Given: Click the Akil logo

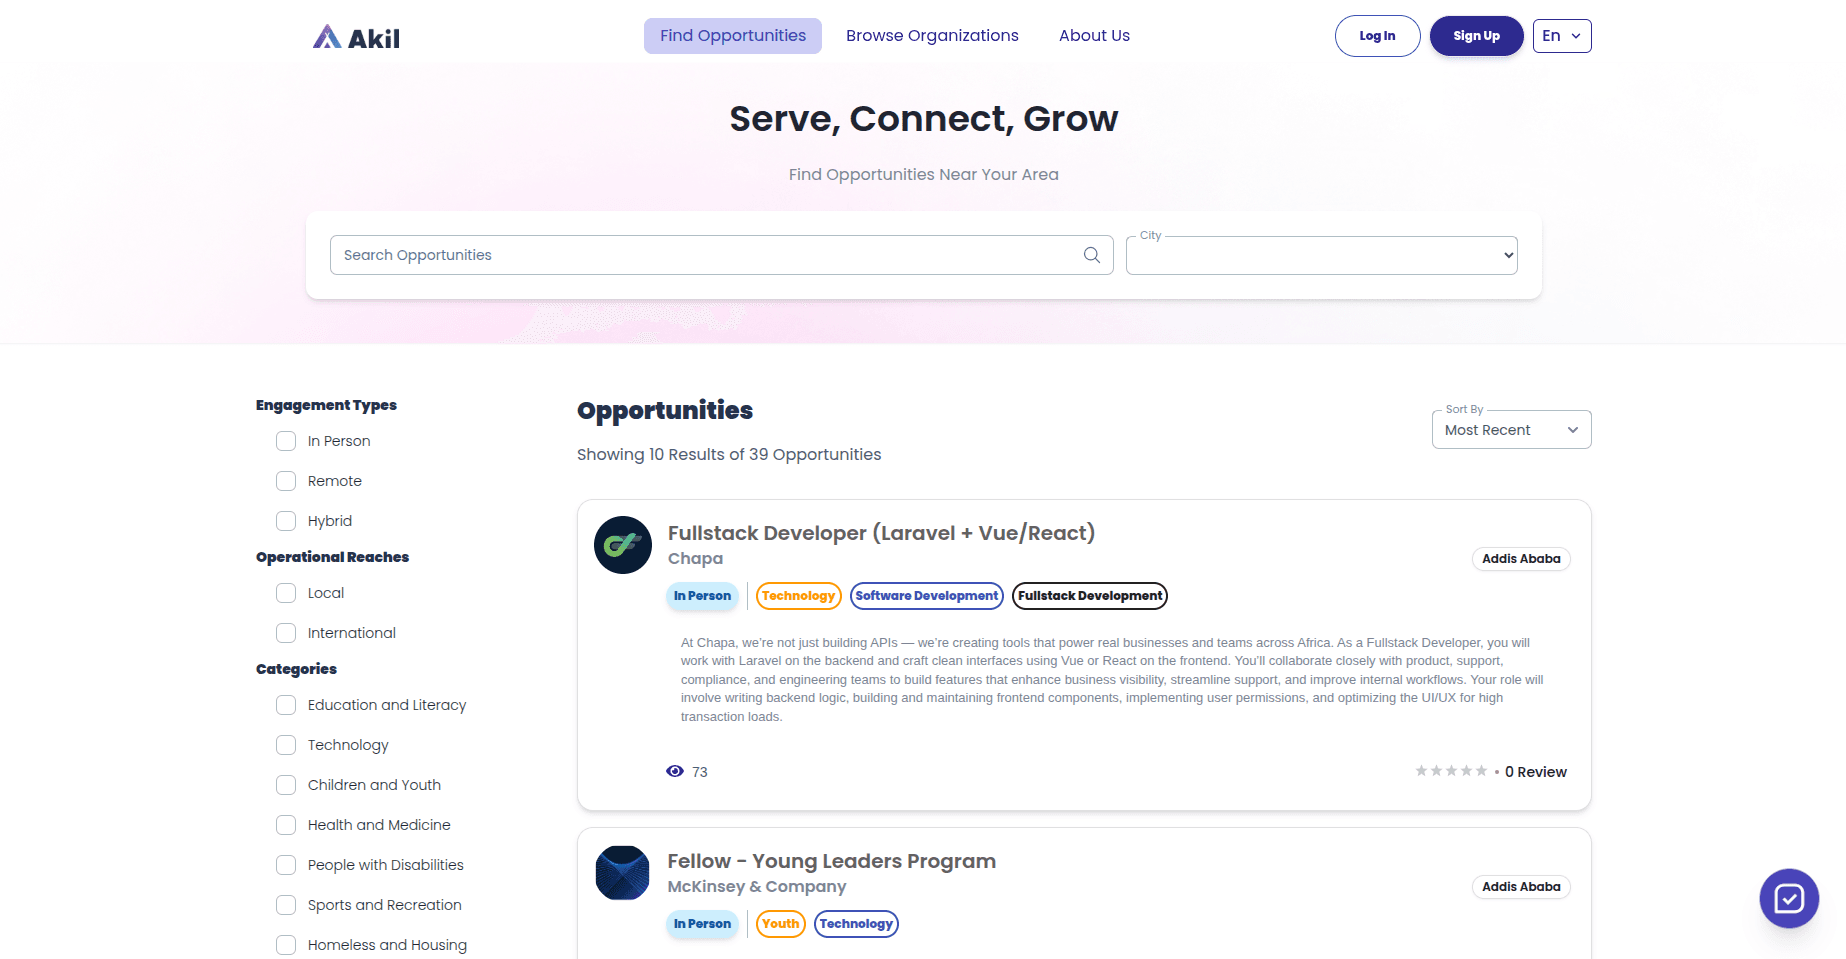Looking at the screenshot, I should pyautogui.click(x=356, y=37).
